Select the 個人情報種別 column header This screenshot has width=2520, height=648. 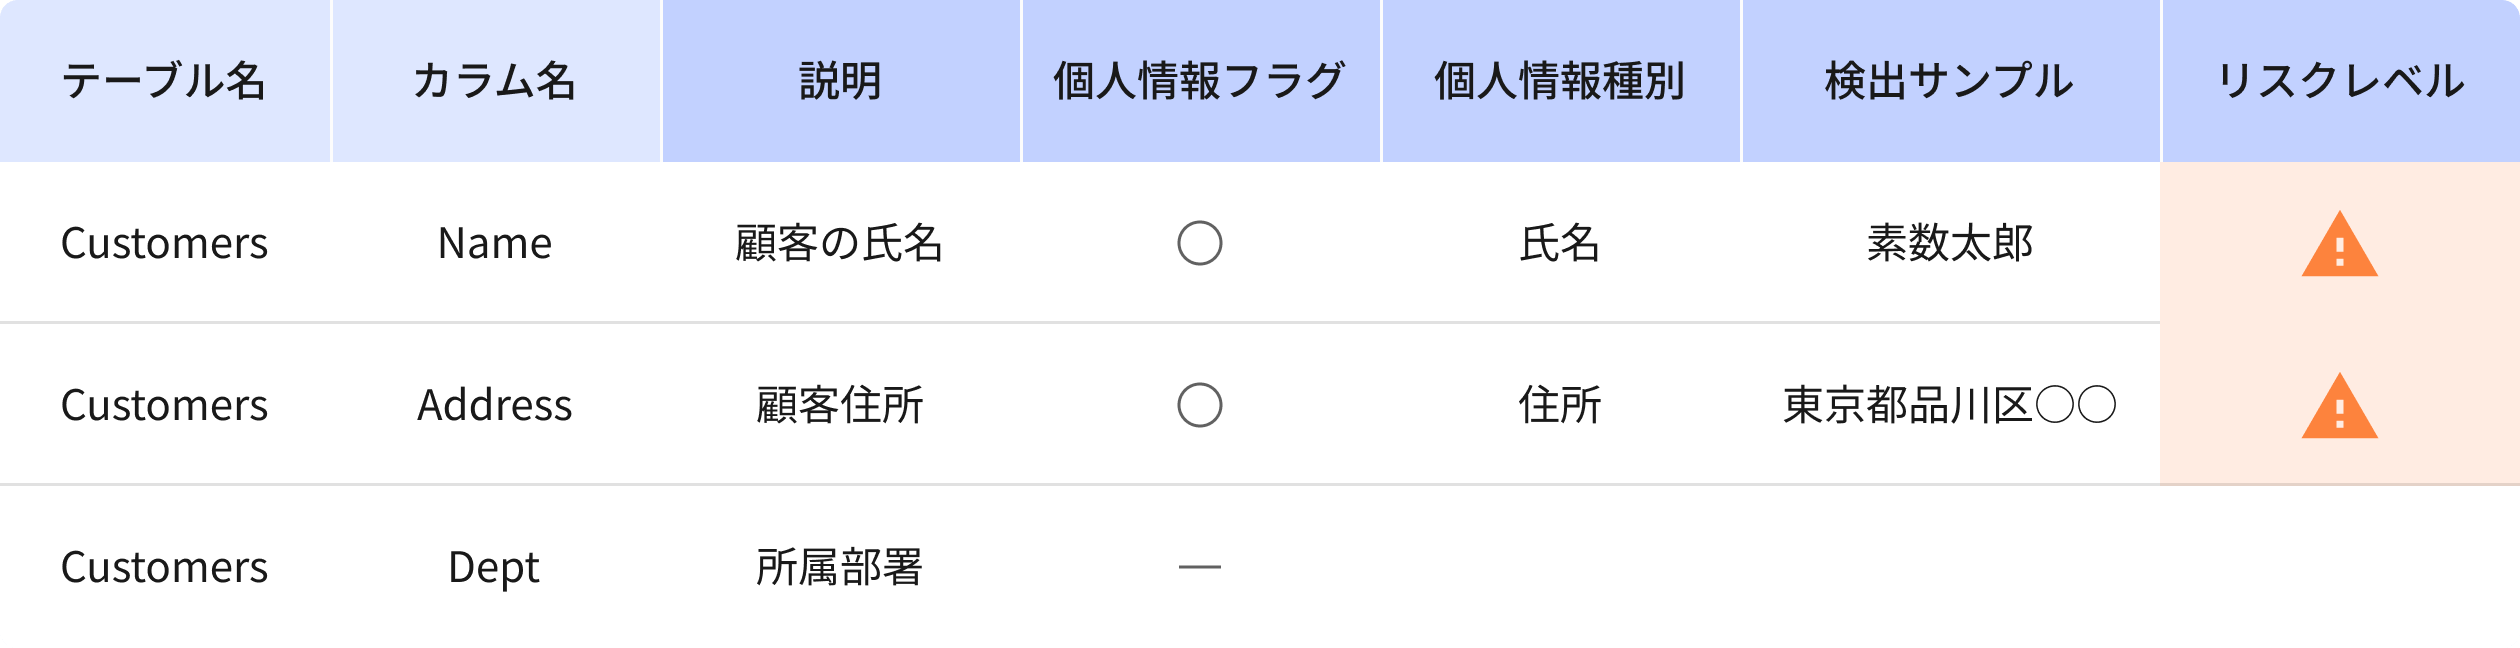1560,81
